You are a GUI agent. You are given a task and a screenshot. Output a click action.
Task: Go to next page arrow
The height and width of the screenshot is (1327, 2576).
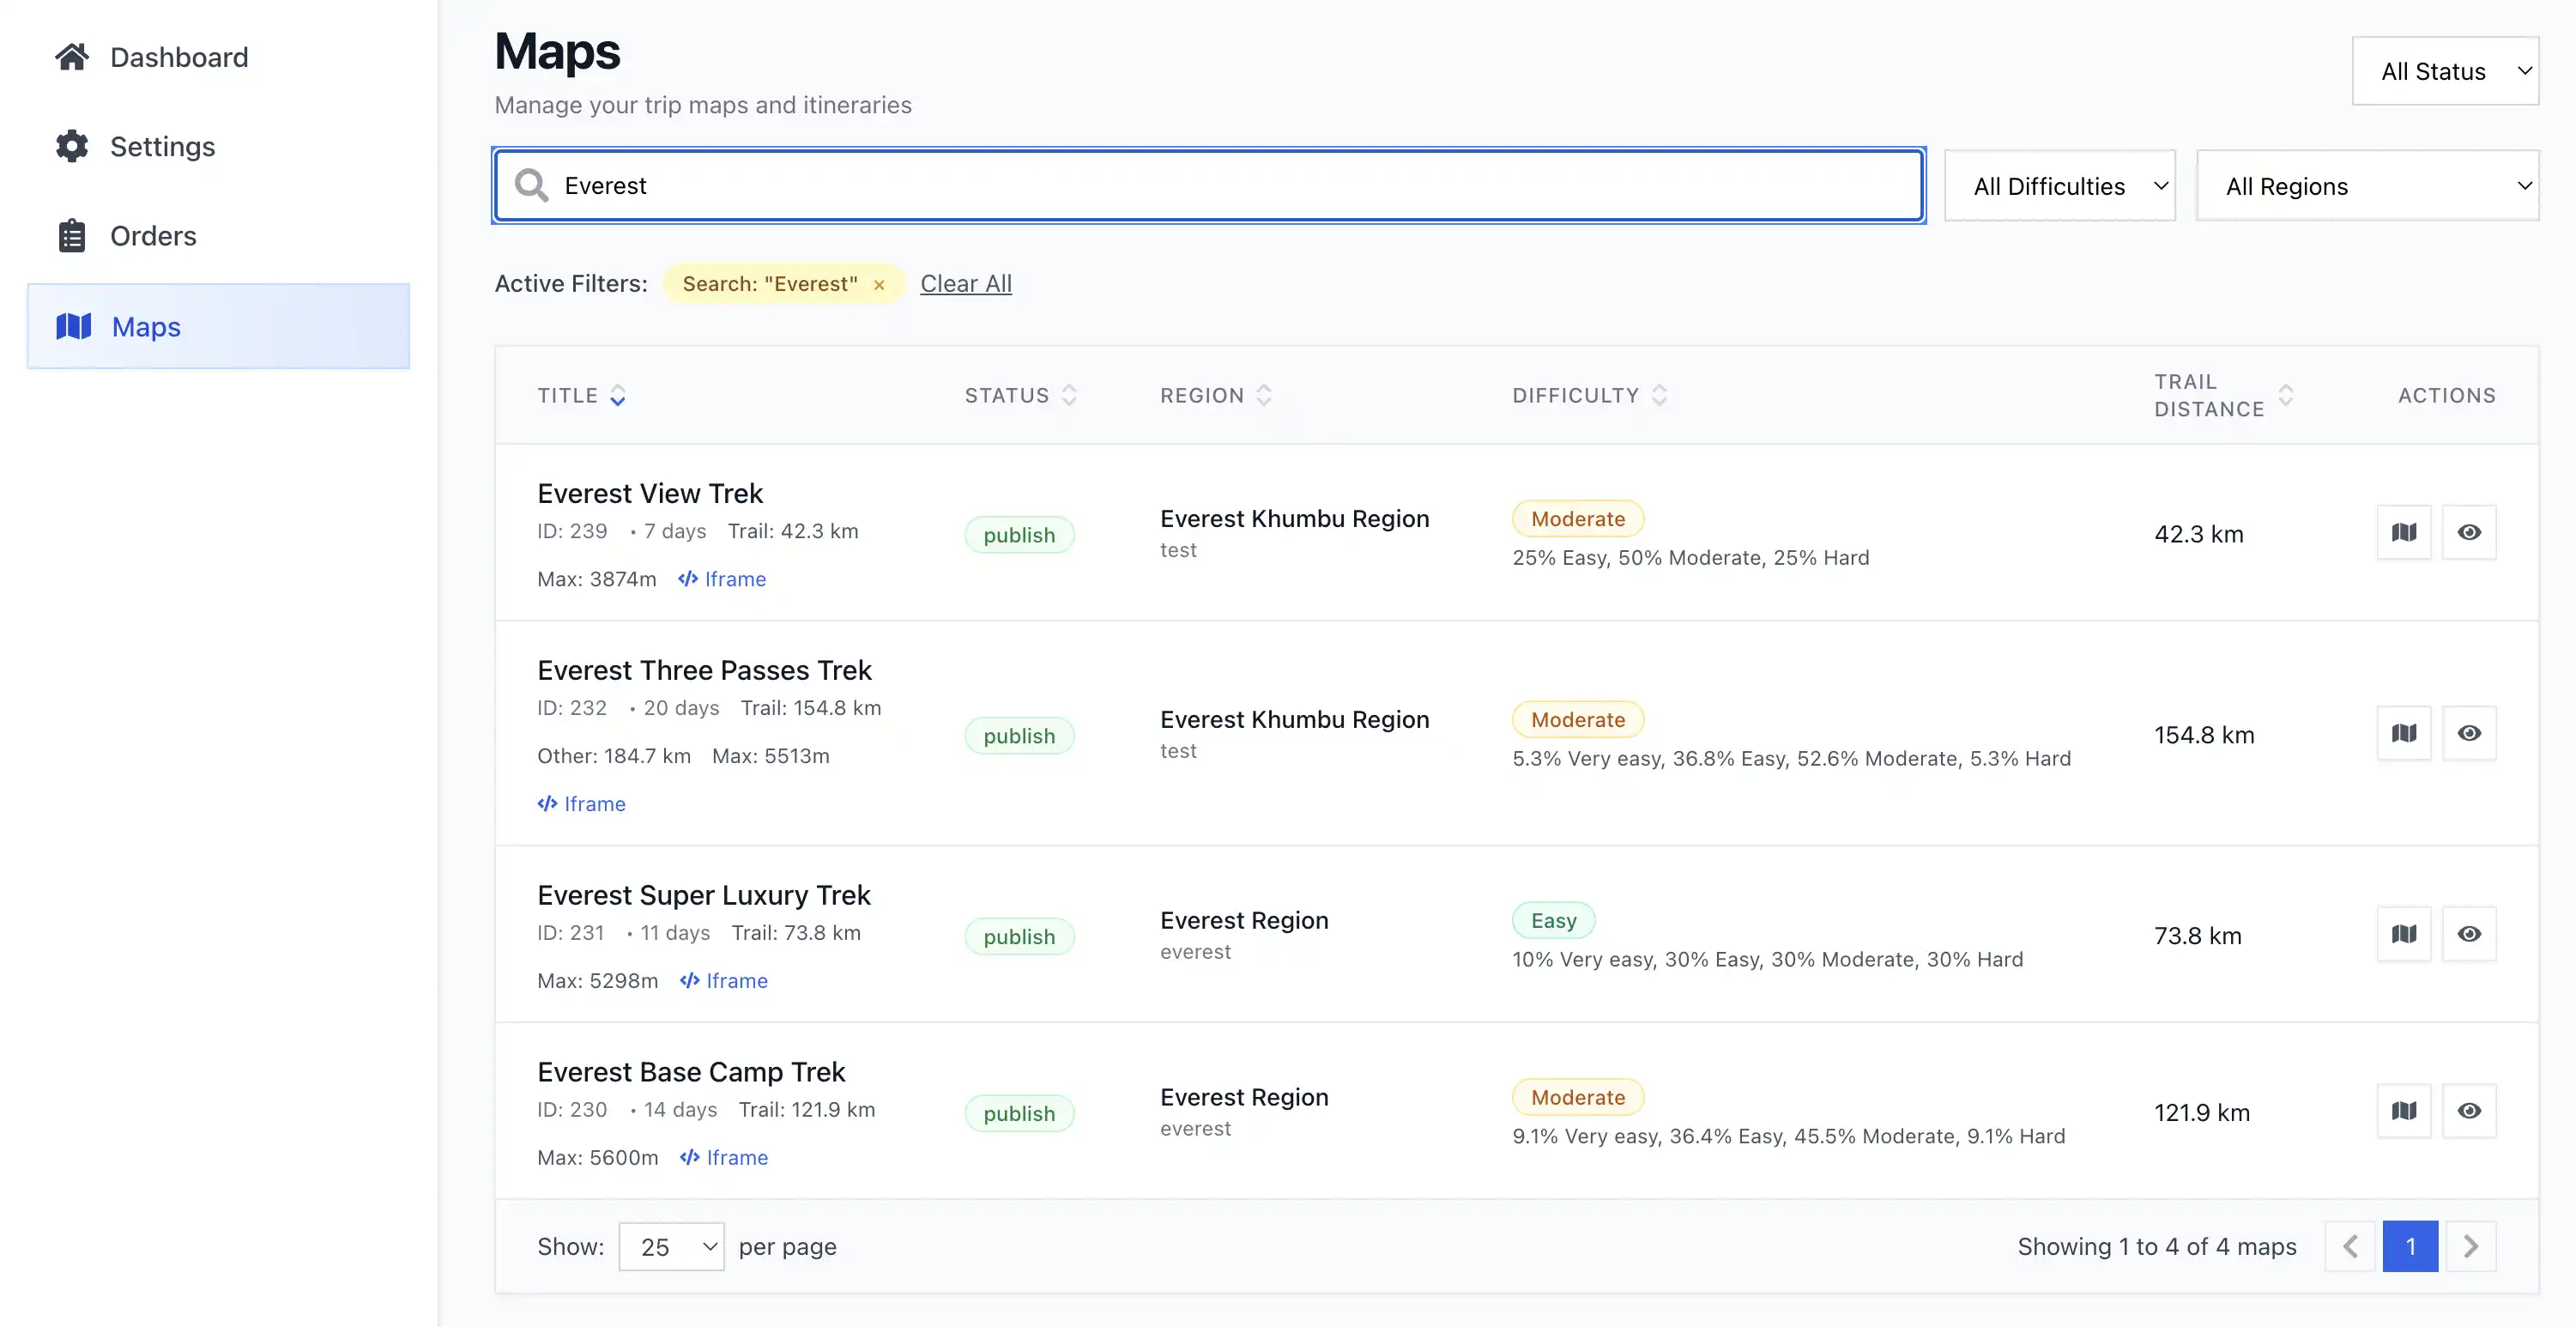[2470, 1246]
